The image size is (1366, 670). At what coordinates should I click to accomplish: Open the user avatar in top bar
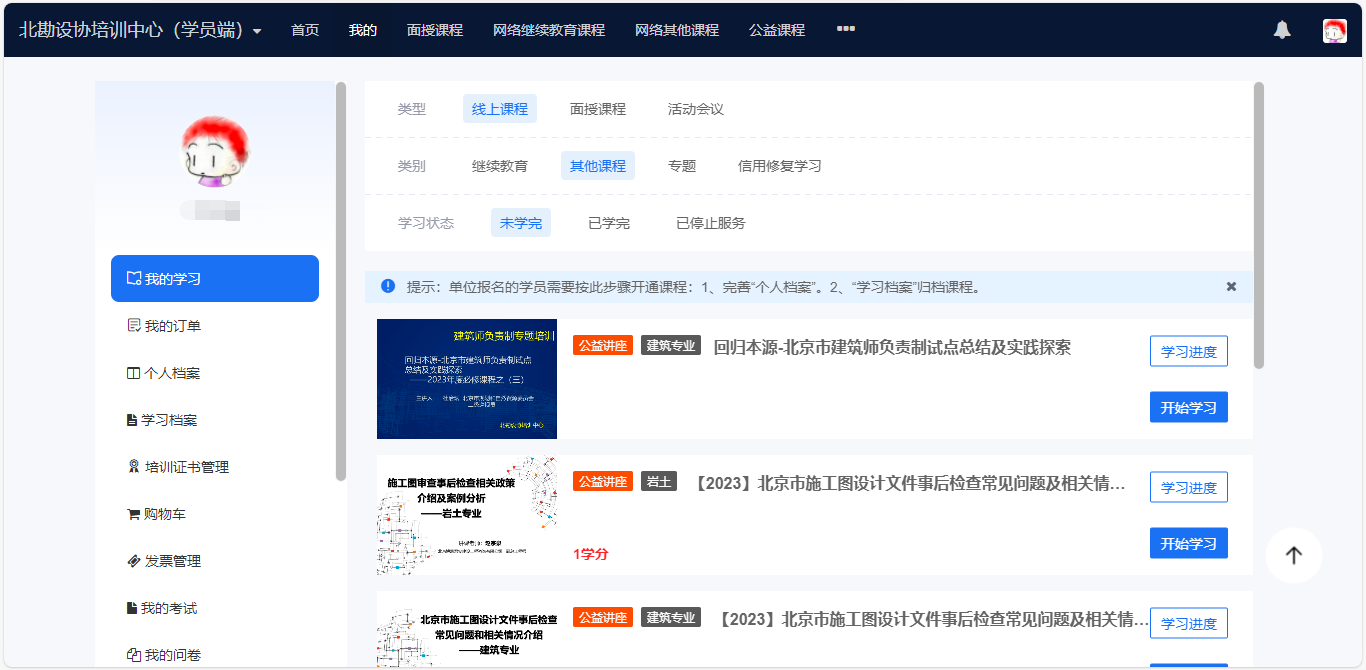pyautogui.click(x=1335, y=30)
